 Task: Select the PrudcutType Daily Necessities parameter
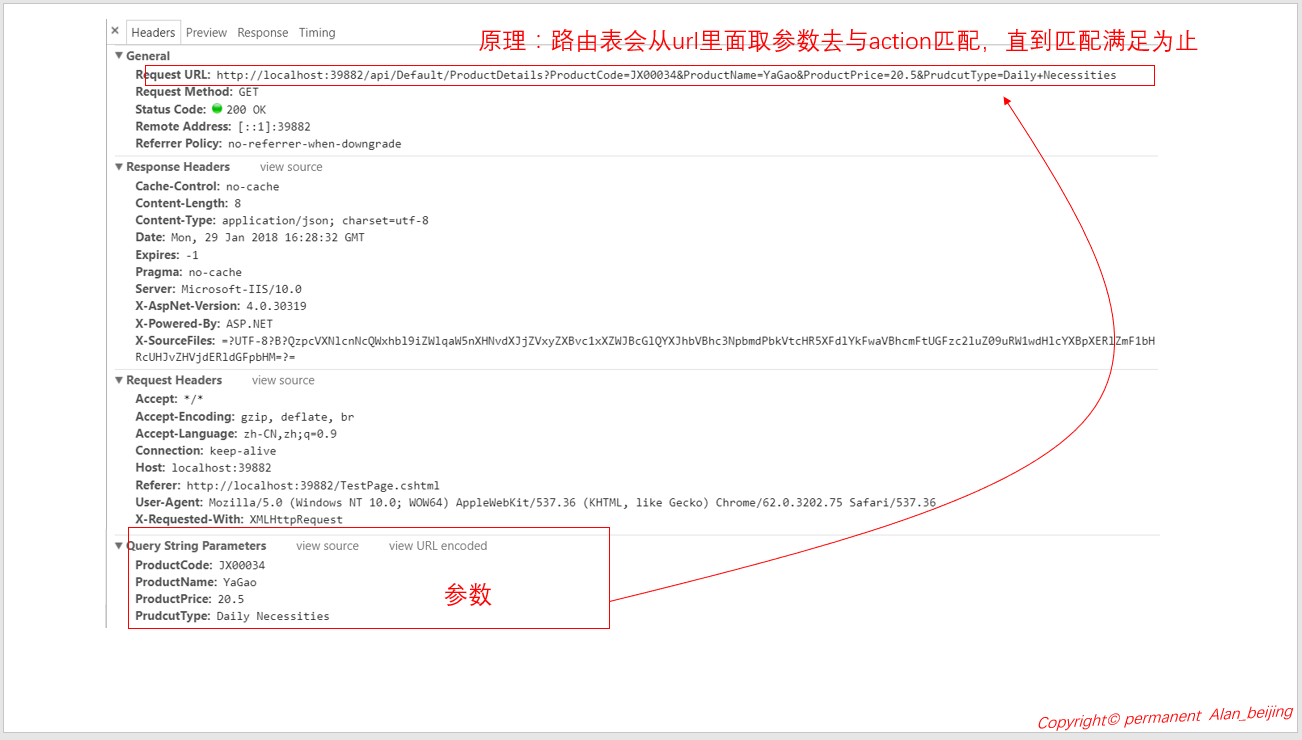pos(273,616)
